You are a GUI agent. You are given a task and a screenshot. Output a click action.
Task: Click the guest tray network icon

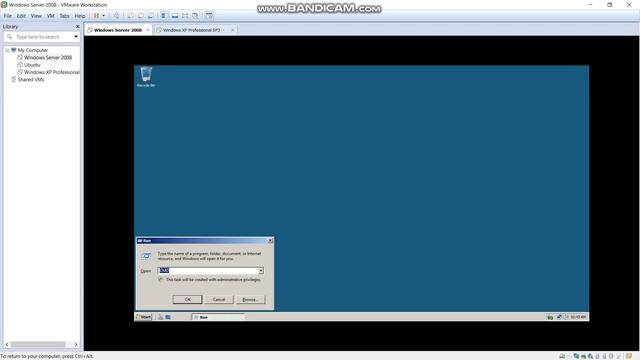(559, 317)
